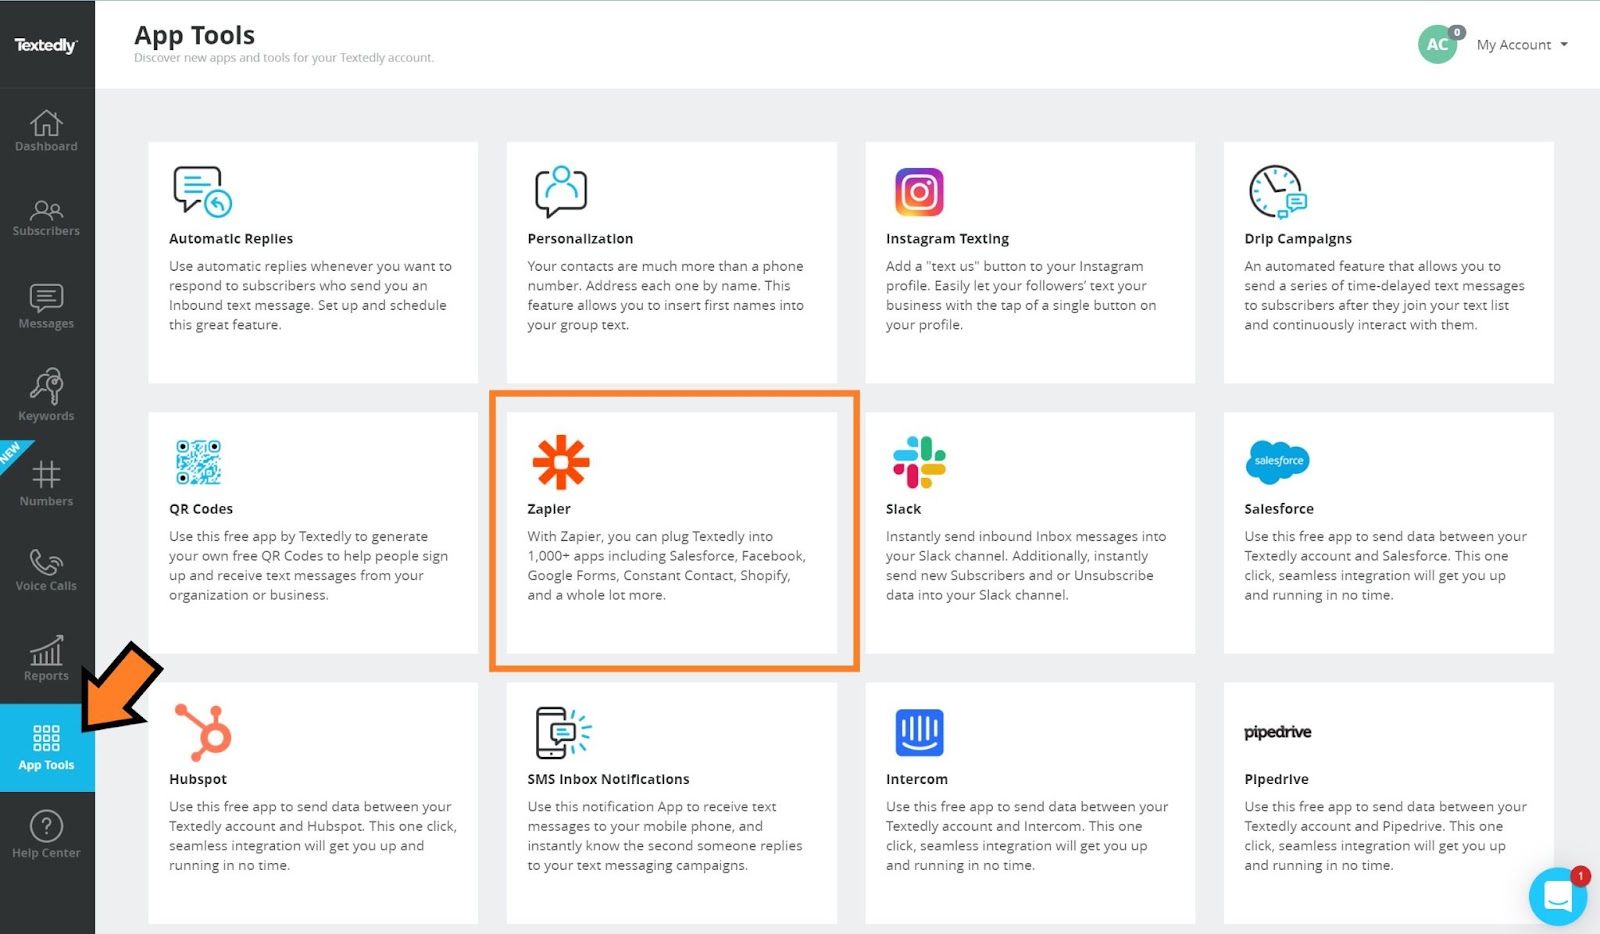Viewport: 1600px width, 934px height.
Task: Open the Hubspot title link
Action: (198, 779)
